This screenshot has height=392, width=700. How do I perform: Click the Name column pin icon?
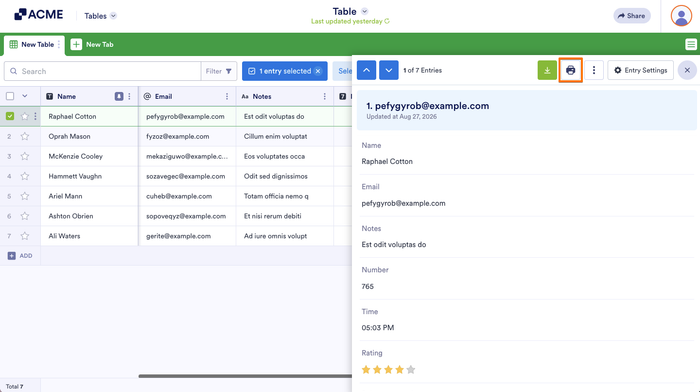coord(119,96)
